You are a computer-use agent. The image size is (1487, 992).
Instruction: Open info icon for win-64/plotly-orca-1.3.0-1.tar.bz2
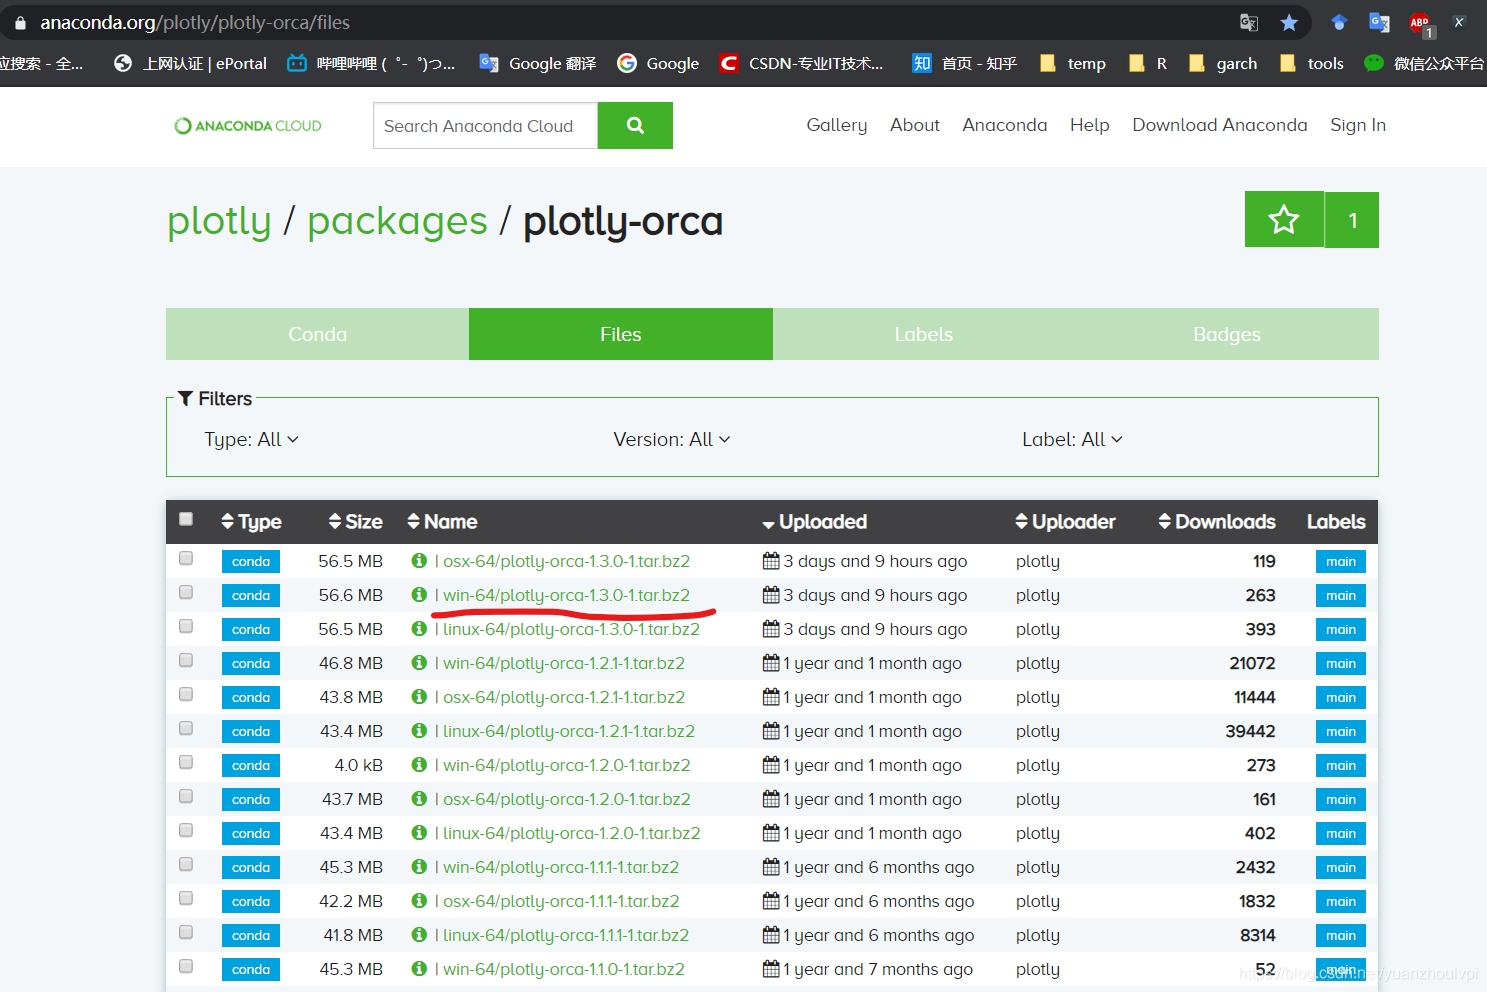[x=419, y=594]
